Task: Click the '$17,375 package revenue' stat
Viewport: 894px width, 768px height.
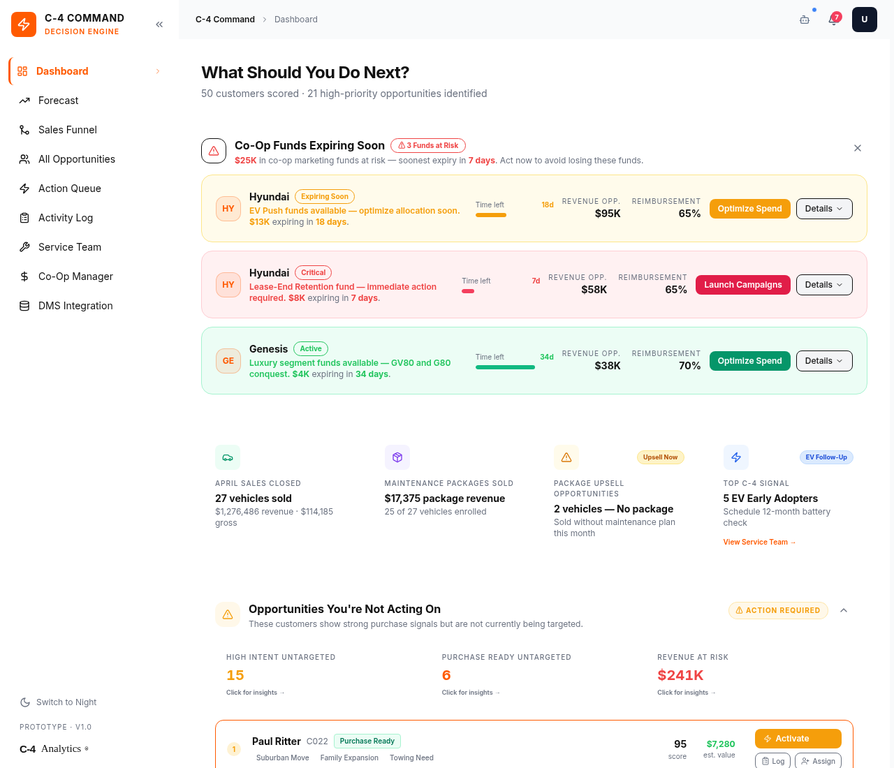Action: [445, 498]
